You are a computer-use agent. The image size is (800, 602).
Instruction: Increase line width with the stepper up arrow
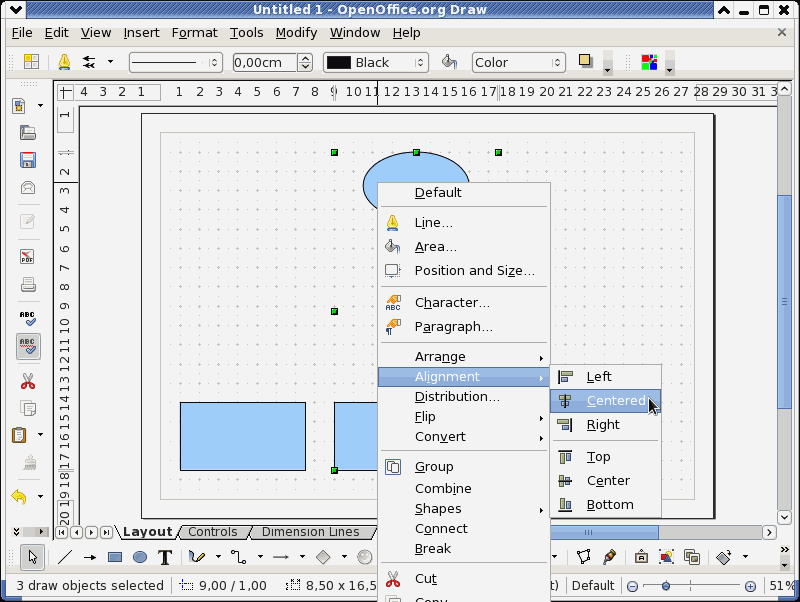pos(305,58)
